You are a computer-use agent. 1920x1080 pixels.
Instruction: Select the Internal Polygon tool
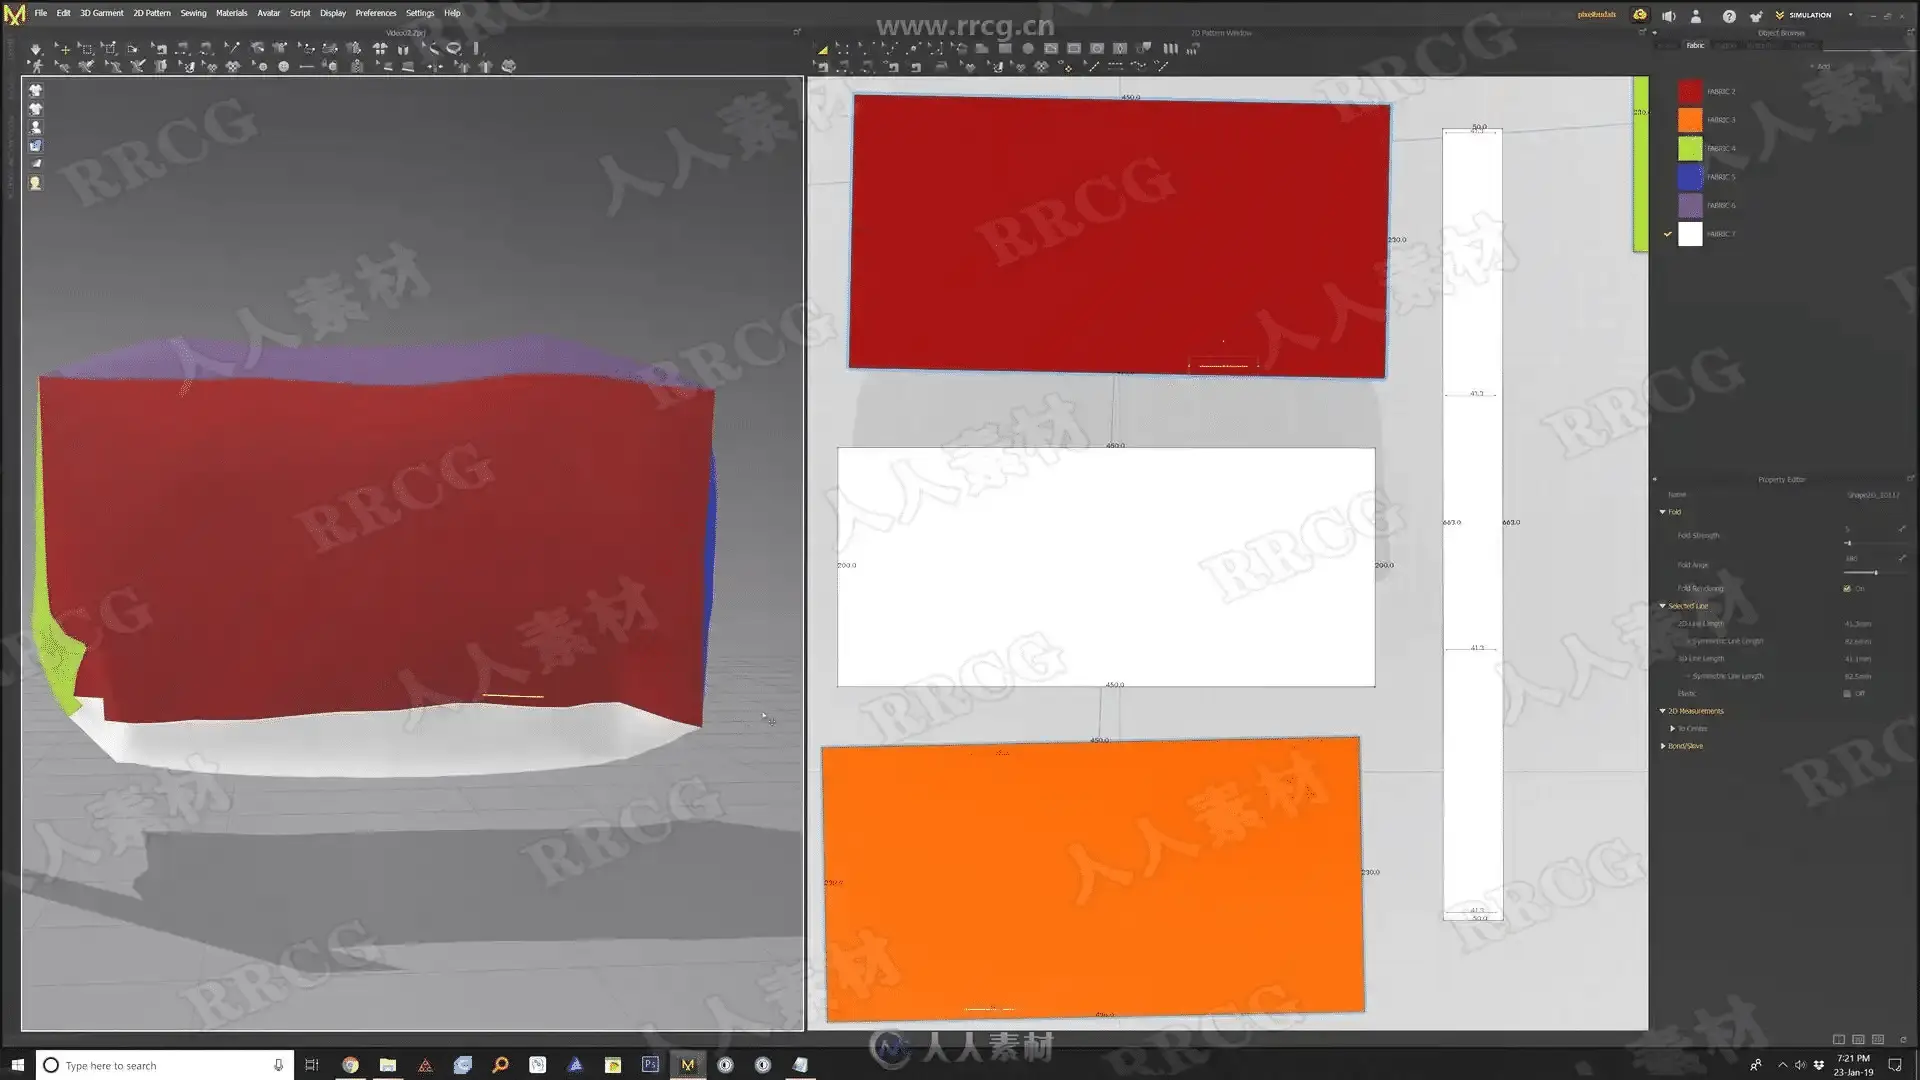point(1051,48)
